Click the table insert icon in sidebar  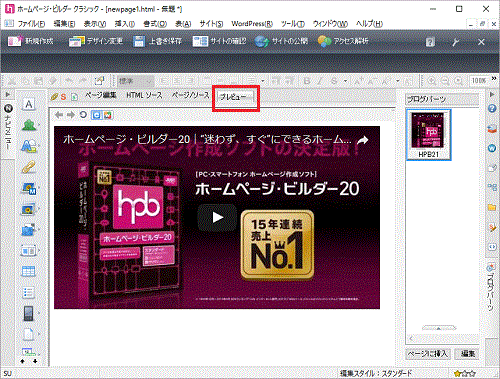click(x=28, y=271)
